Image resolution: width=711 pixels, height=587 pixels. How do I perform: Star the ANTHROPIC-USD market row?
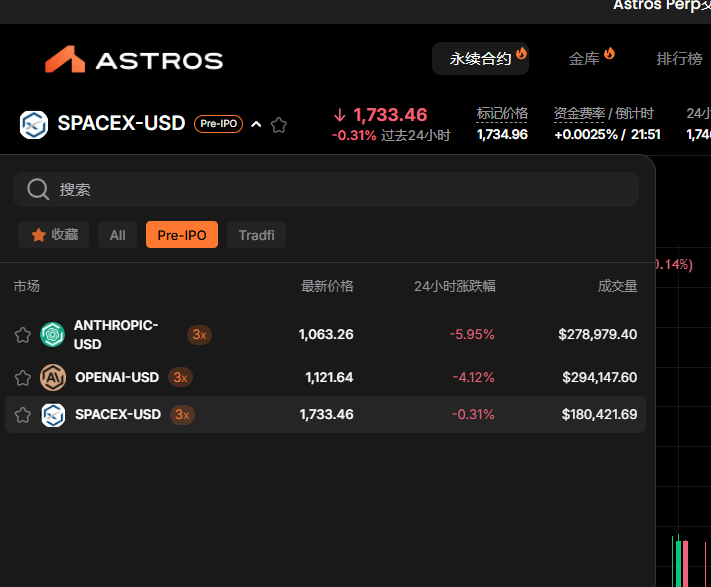pyautogui.click(x=23, y=335)
